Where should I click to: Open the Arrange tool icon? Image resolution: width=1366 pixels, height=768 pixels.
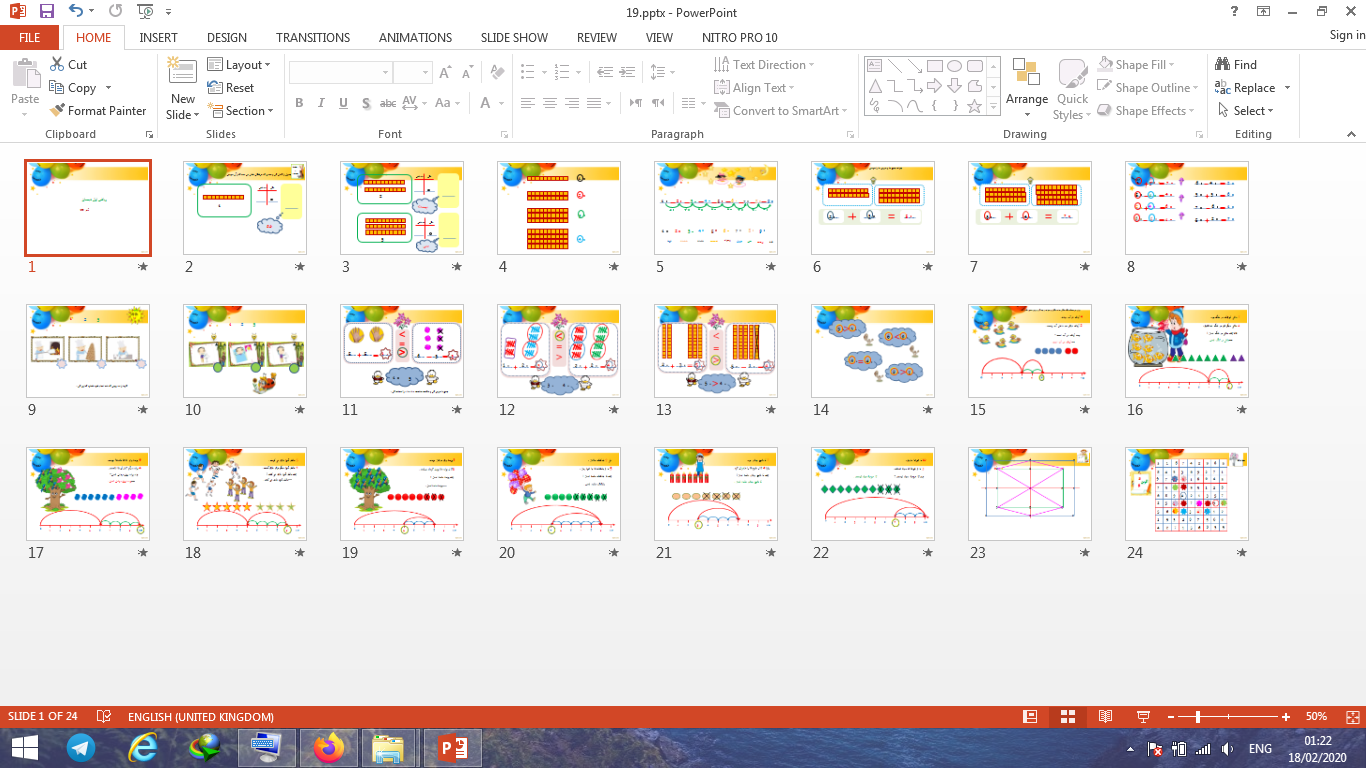(x=1026, y=73)
